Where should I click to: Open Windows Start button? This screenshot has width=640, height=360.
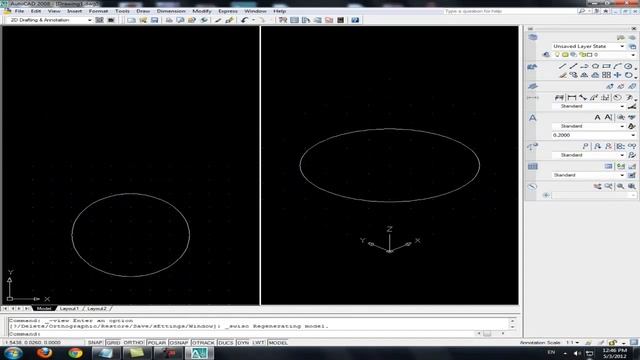tap(13, 353)
